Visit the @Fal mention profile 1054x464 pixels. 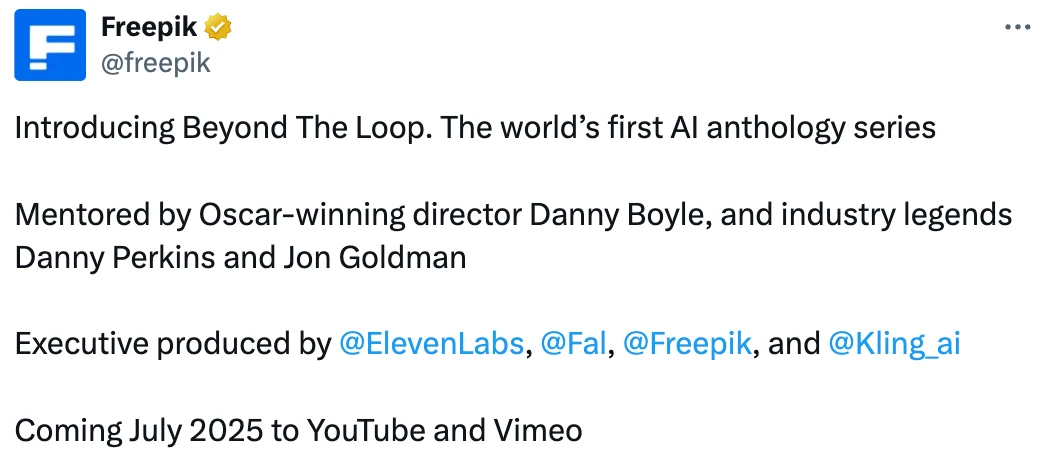coord(573,344)
